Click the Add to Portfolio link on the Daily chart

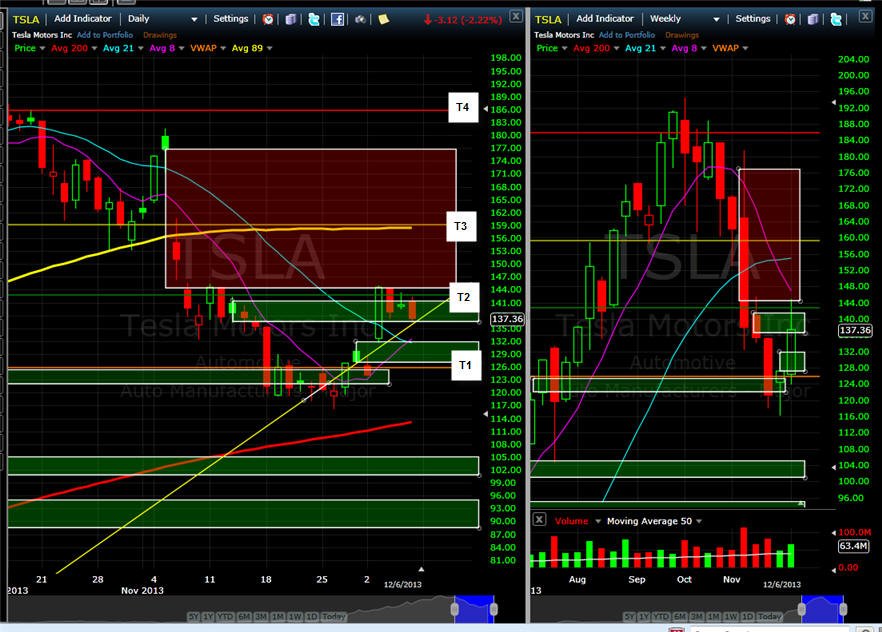[x=105, y=35]
